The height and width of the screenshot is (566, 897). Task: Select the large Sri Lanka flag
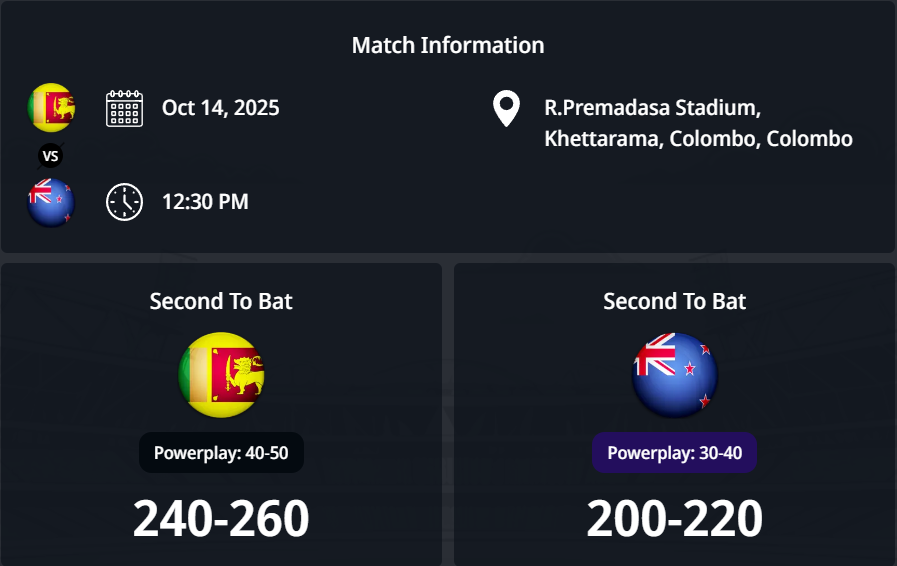click(x=221, y=375)
